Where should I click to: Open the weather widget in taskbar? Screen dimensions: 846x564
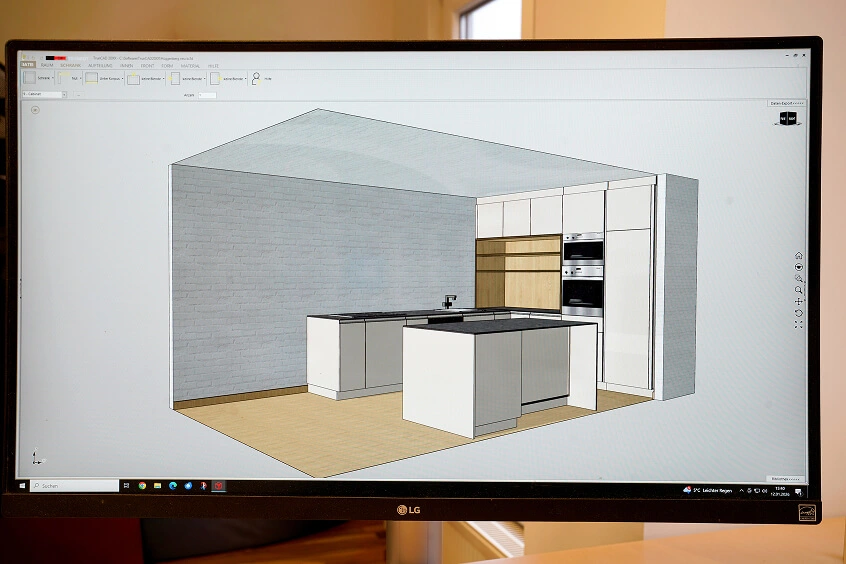[707, 490]
